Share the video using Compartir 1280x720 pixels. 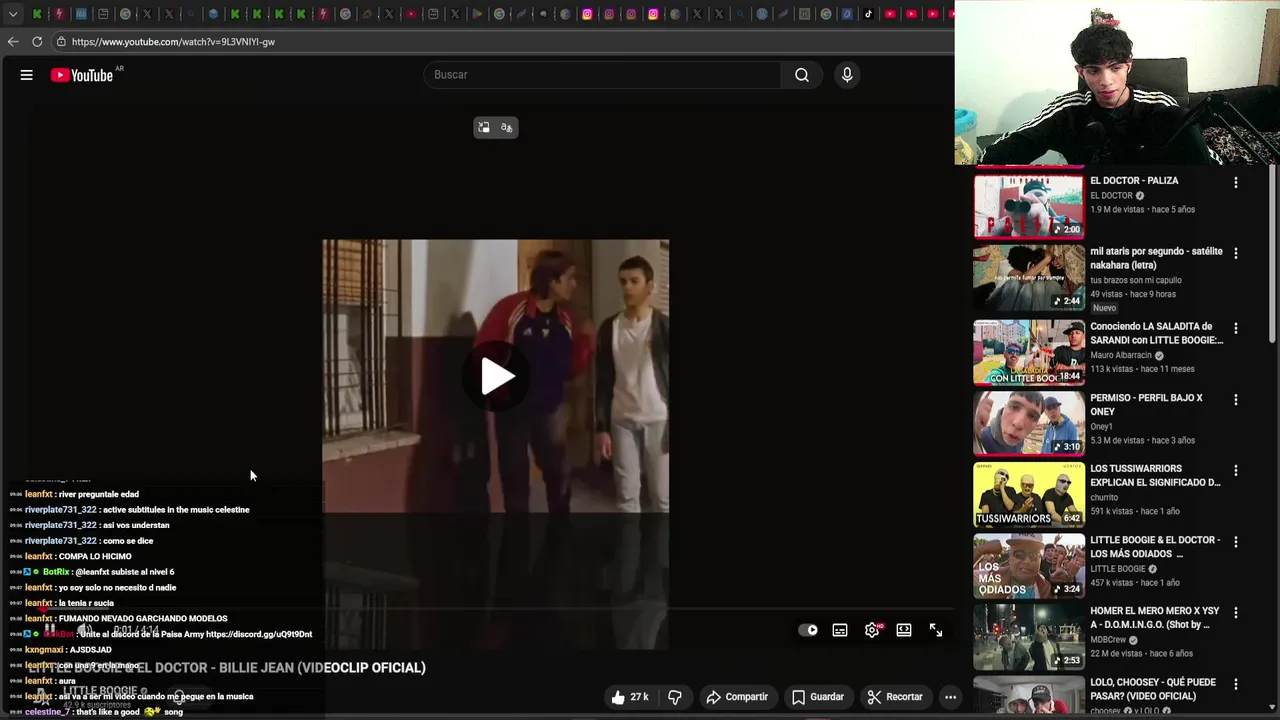738,697
